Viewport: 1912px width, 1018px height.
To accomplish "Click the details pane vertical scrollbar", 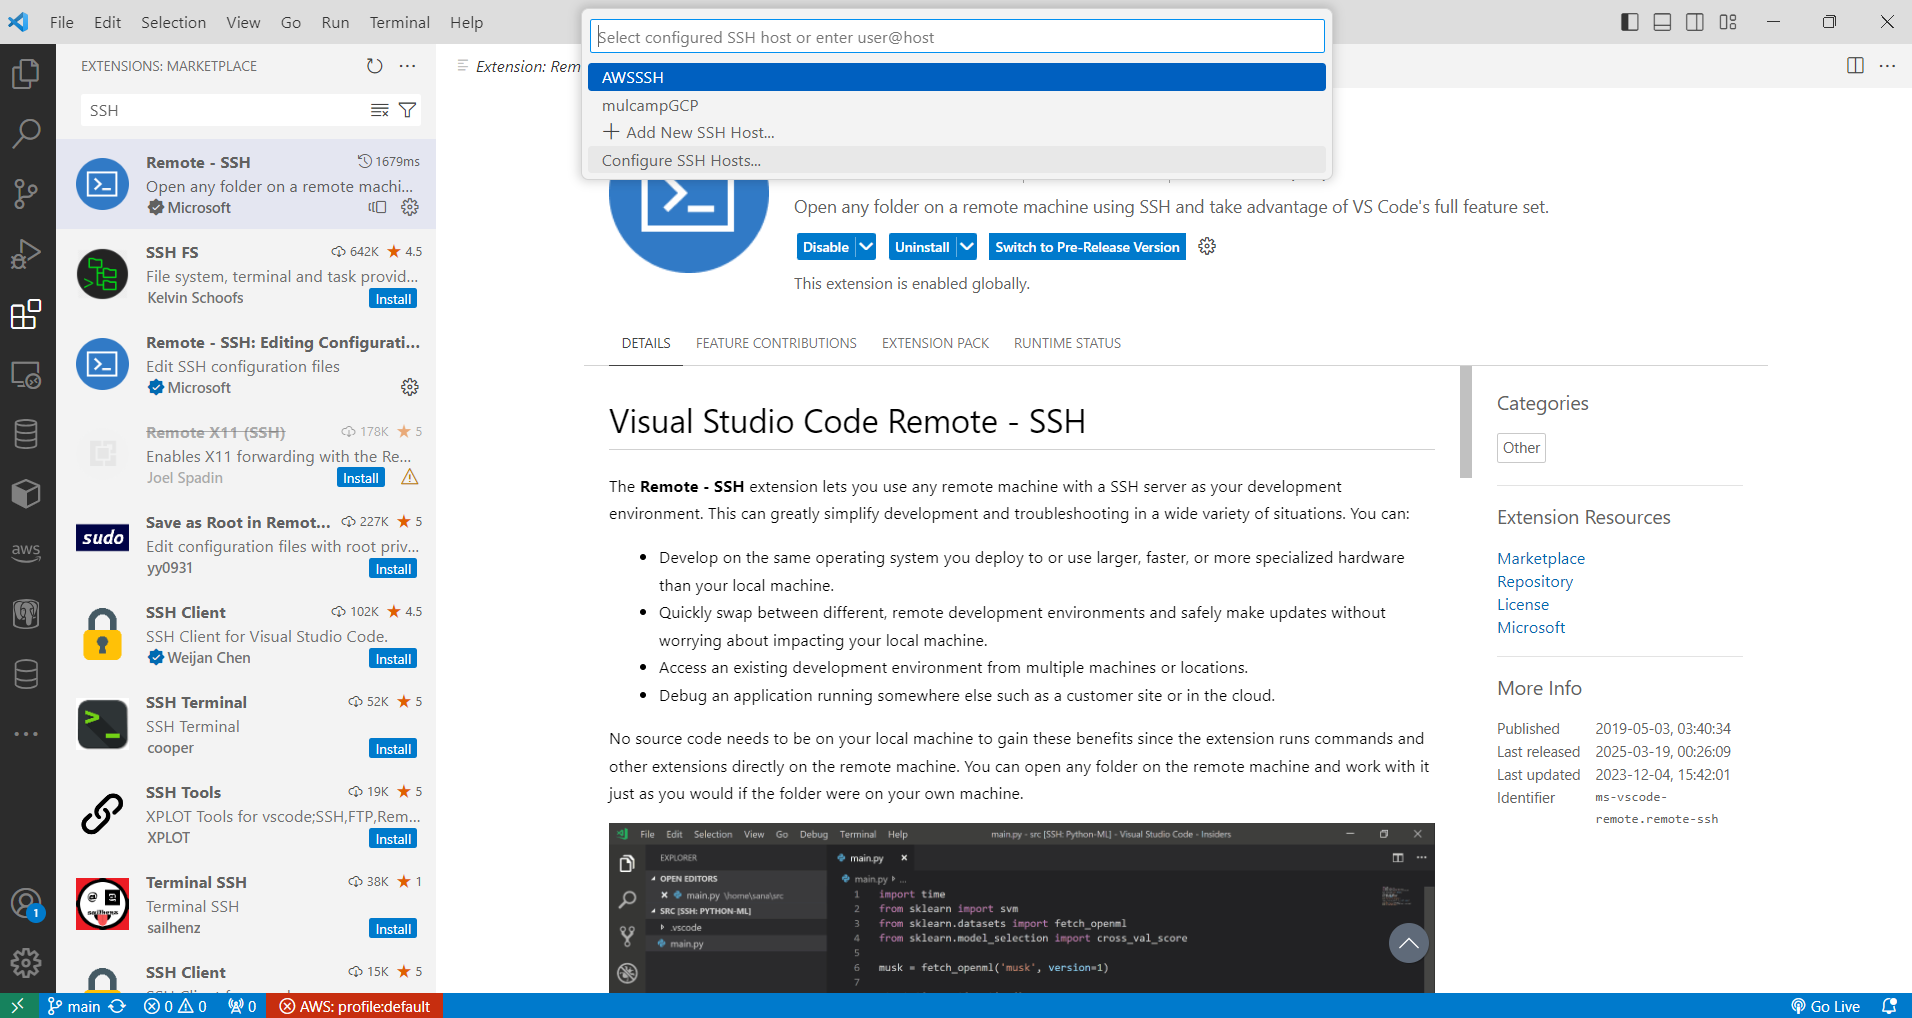I will pyautogui.click(x=1466, y=422).
